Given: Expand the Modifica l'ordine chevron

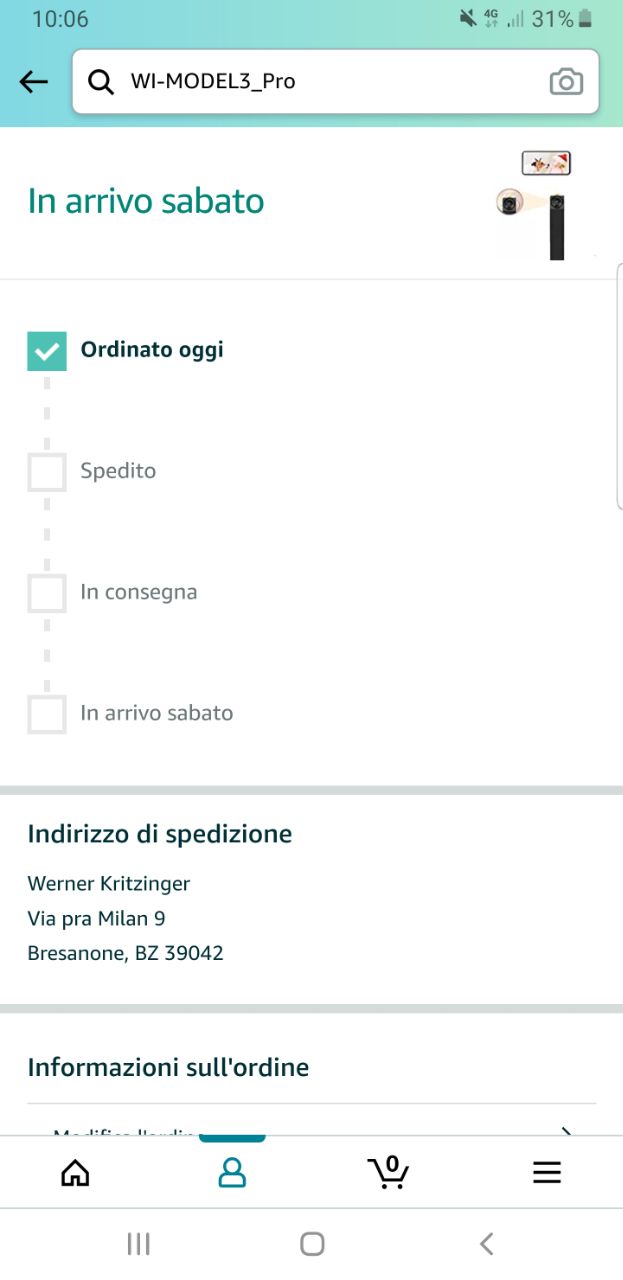Looking at the screenshot, I should (566, 1130).
